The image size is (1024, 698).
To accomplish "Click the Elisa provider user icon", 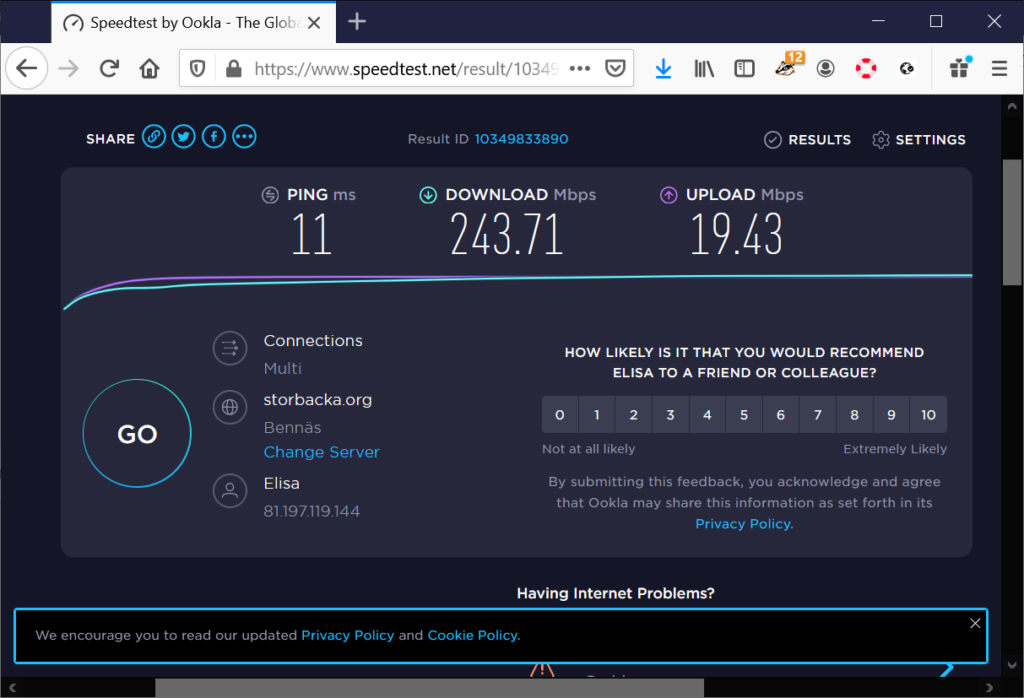I will [x=230, y=490].
